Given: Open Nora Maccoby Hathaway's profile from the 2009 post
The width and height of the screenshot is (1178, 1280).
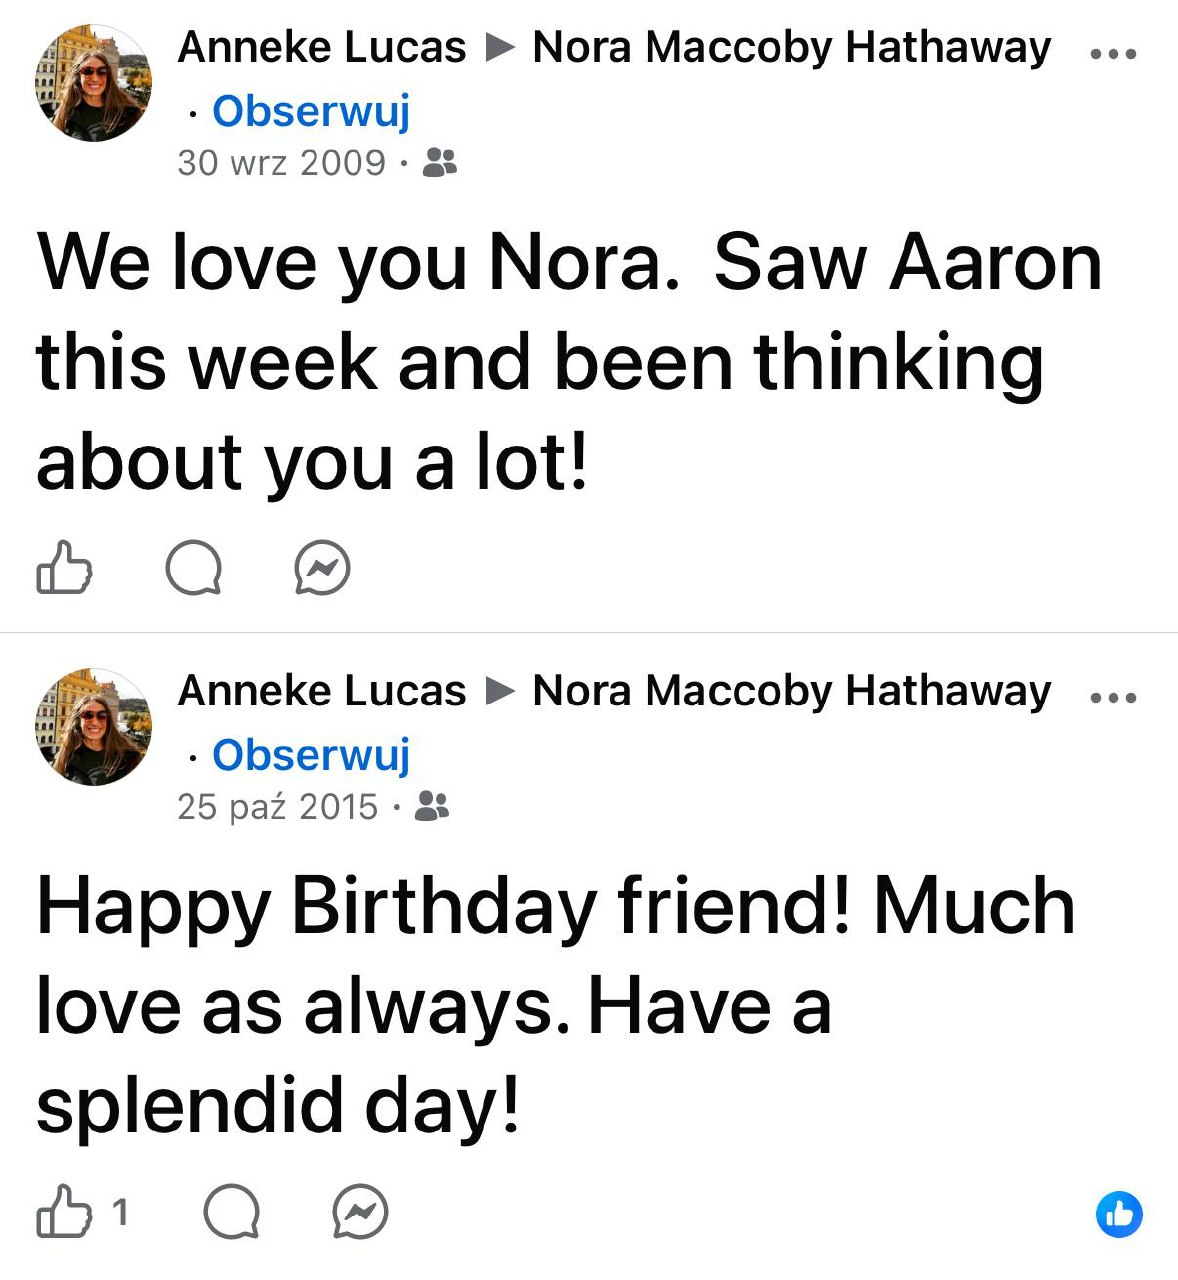Looking at the screenshot, I should coord(791,47).
